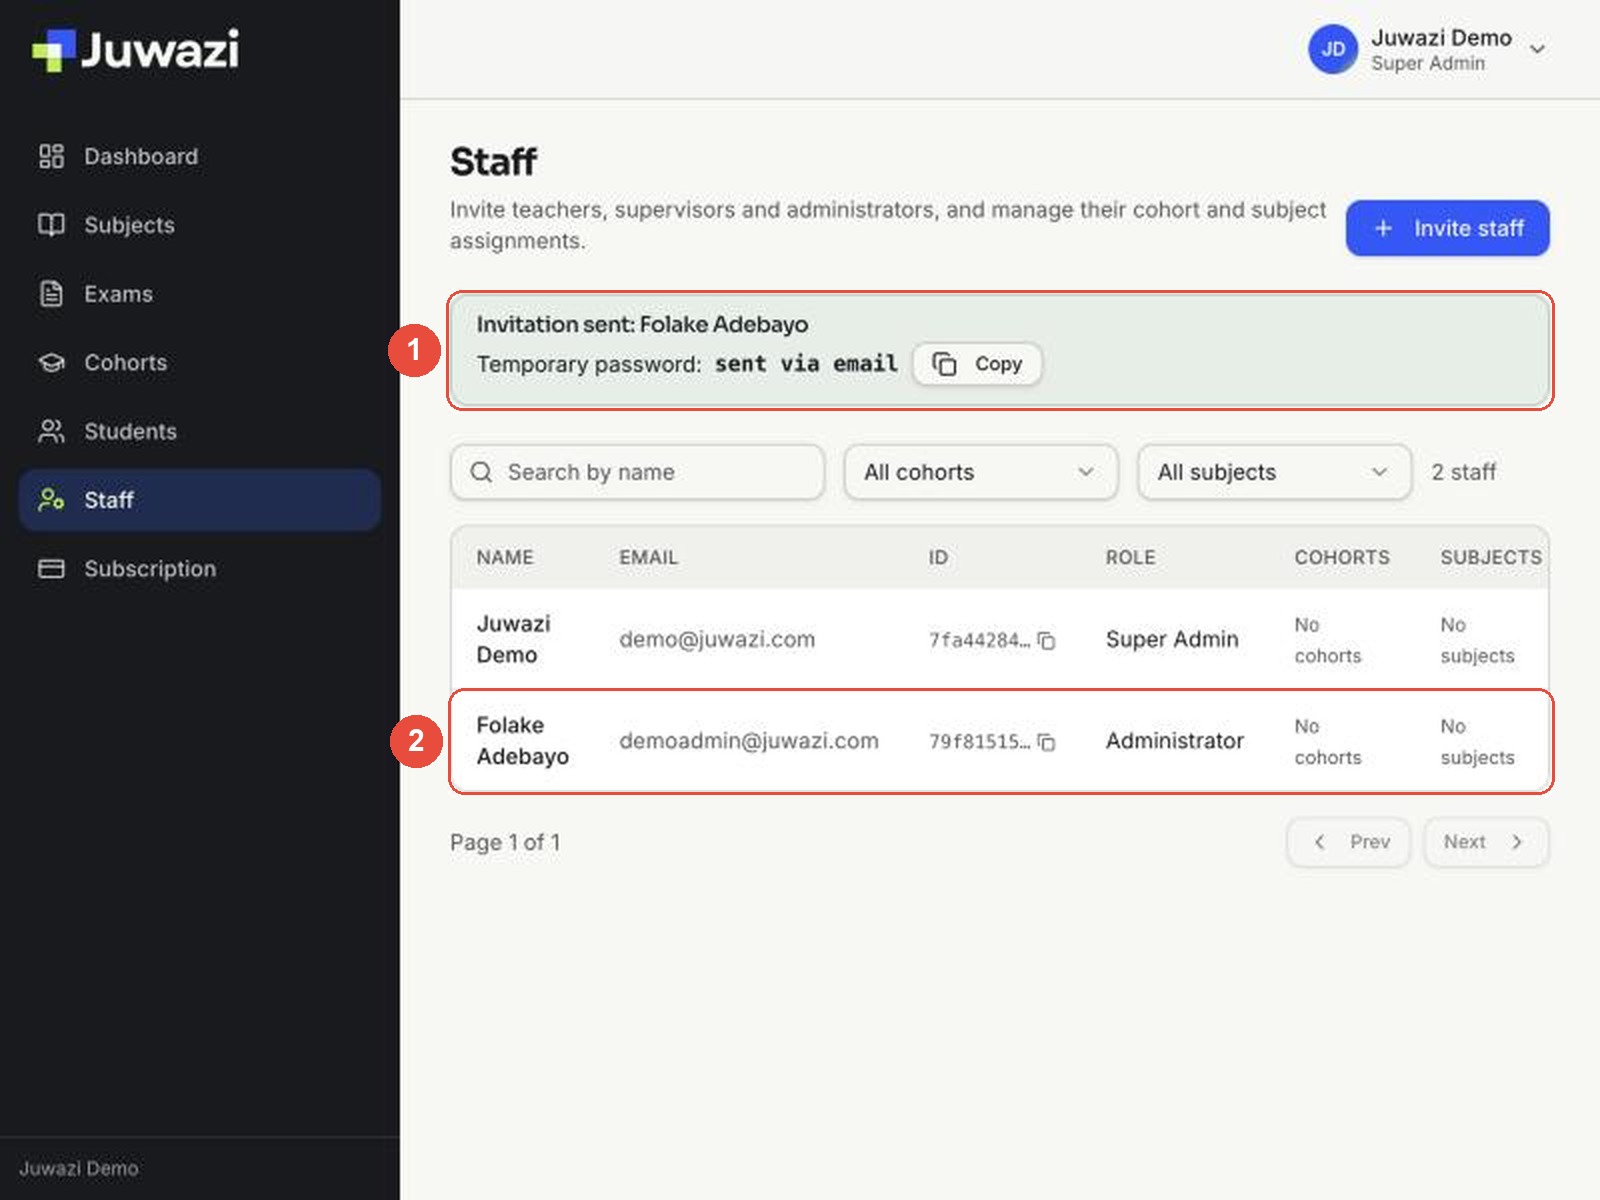Click the EMAIL column header

pos(648,557)
